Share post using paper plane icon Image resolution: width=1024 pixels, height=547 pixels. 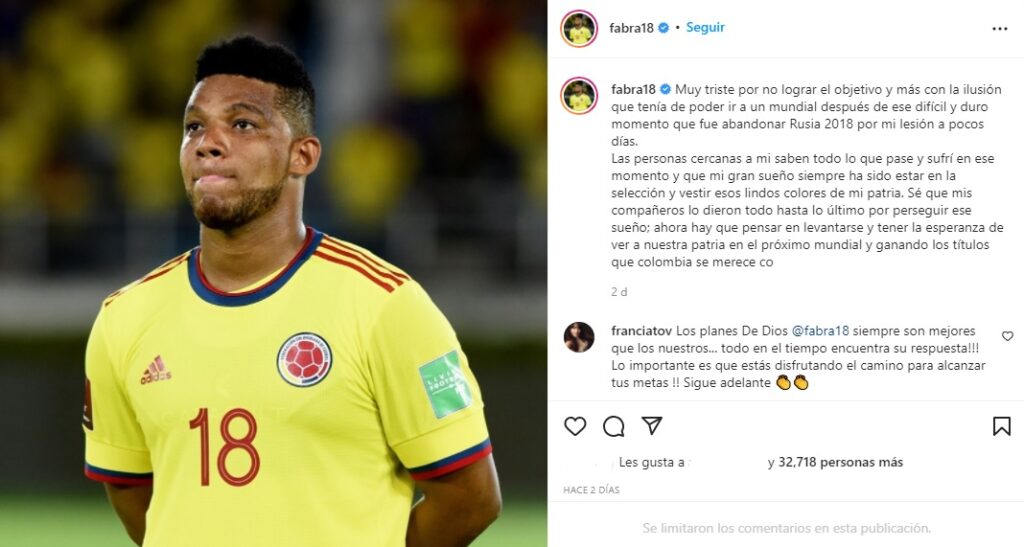pyautogui.click(x=652, y=426)
